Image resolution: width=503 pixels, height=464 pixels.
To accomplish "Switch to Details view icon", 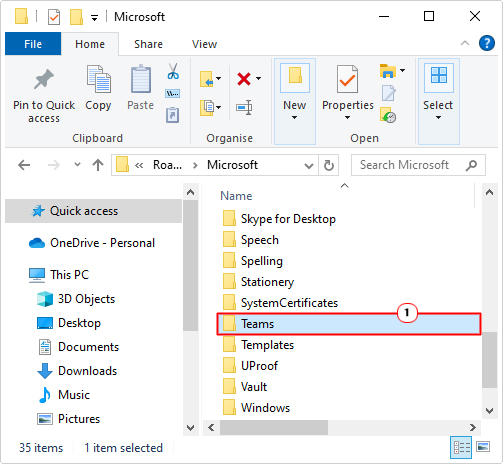I will (461, 447).
